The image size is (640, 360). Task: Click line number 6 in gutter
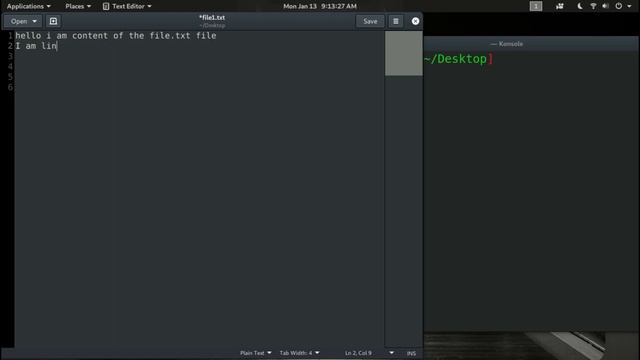[x=10, y=87]
